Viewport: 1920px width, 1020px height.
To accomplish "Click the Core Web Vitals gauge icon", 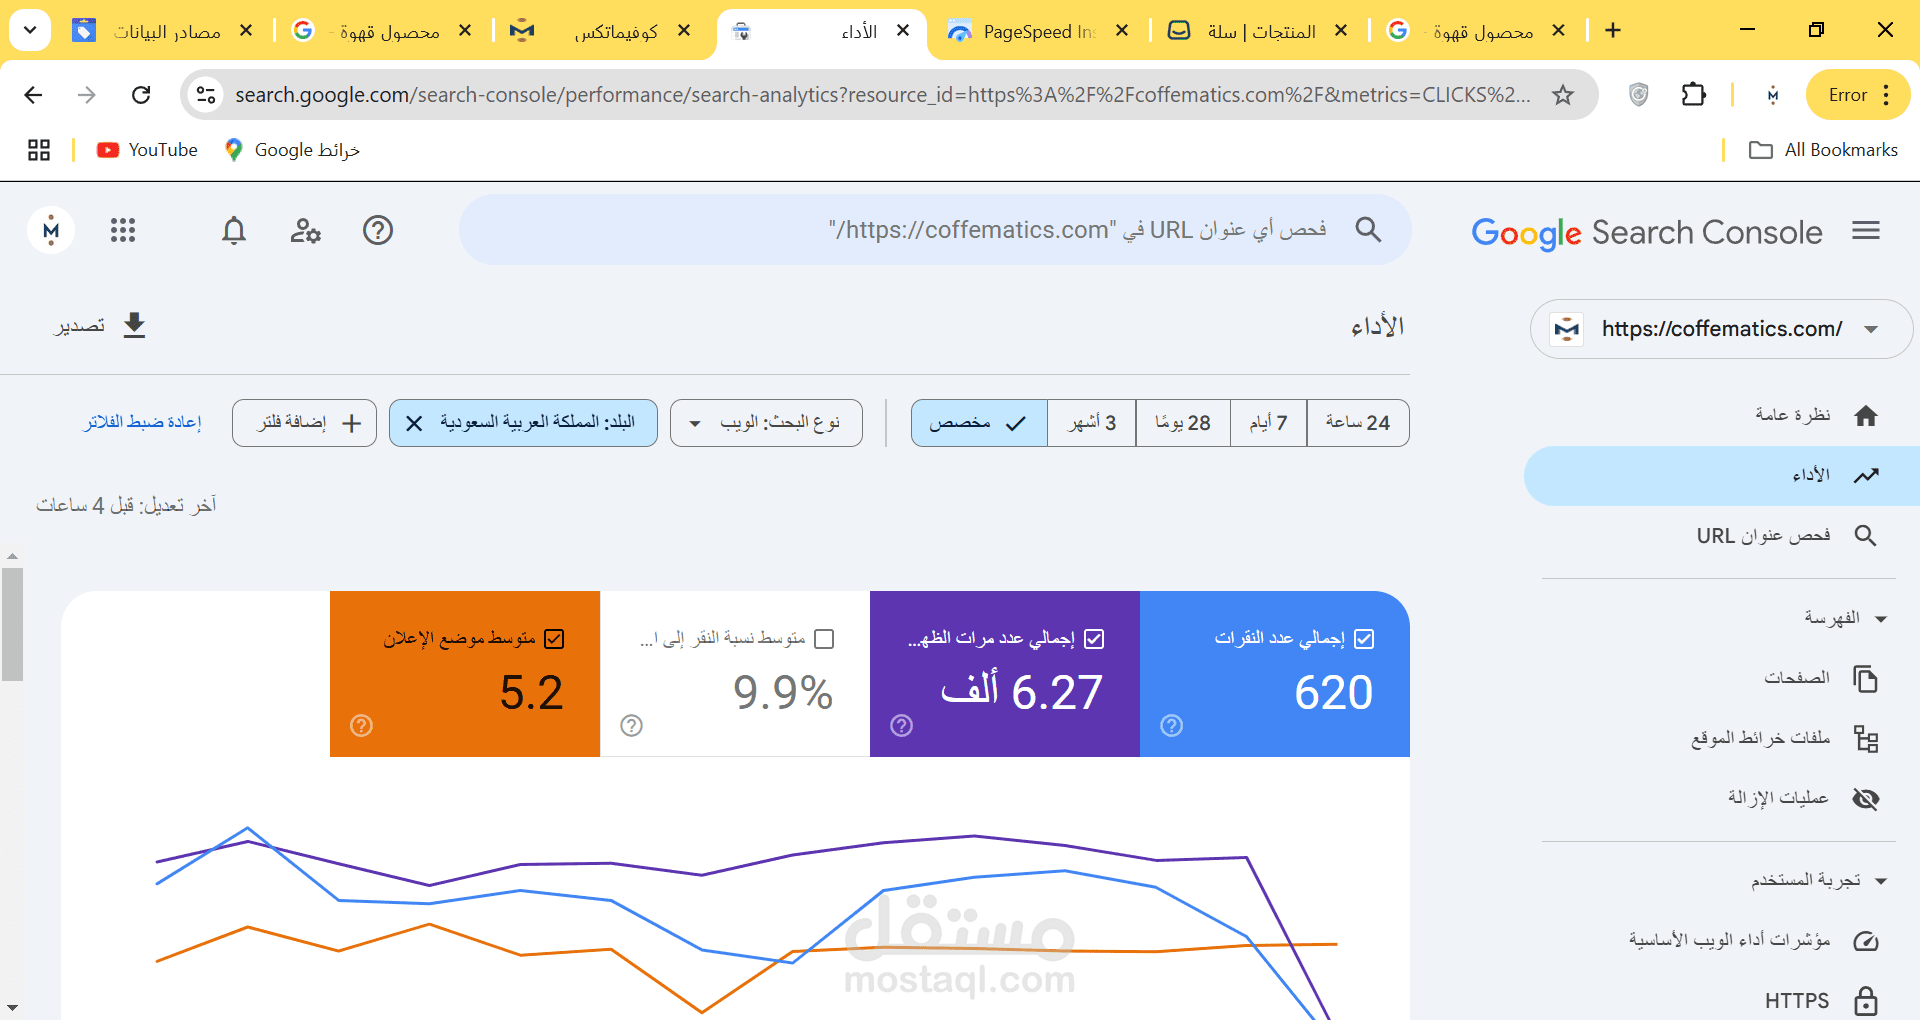I will [1866, 941].
